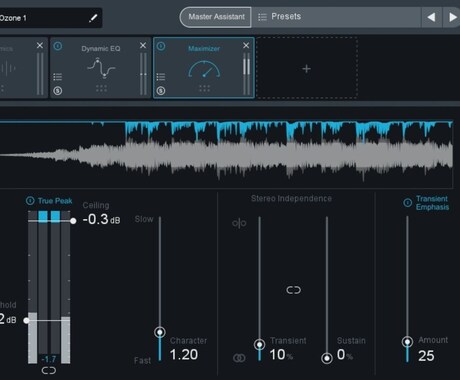
Task: Solo the Dynamic EQ module
Action: 58,90
